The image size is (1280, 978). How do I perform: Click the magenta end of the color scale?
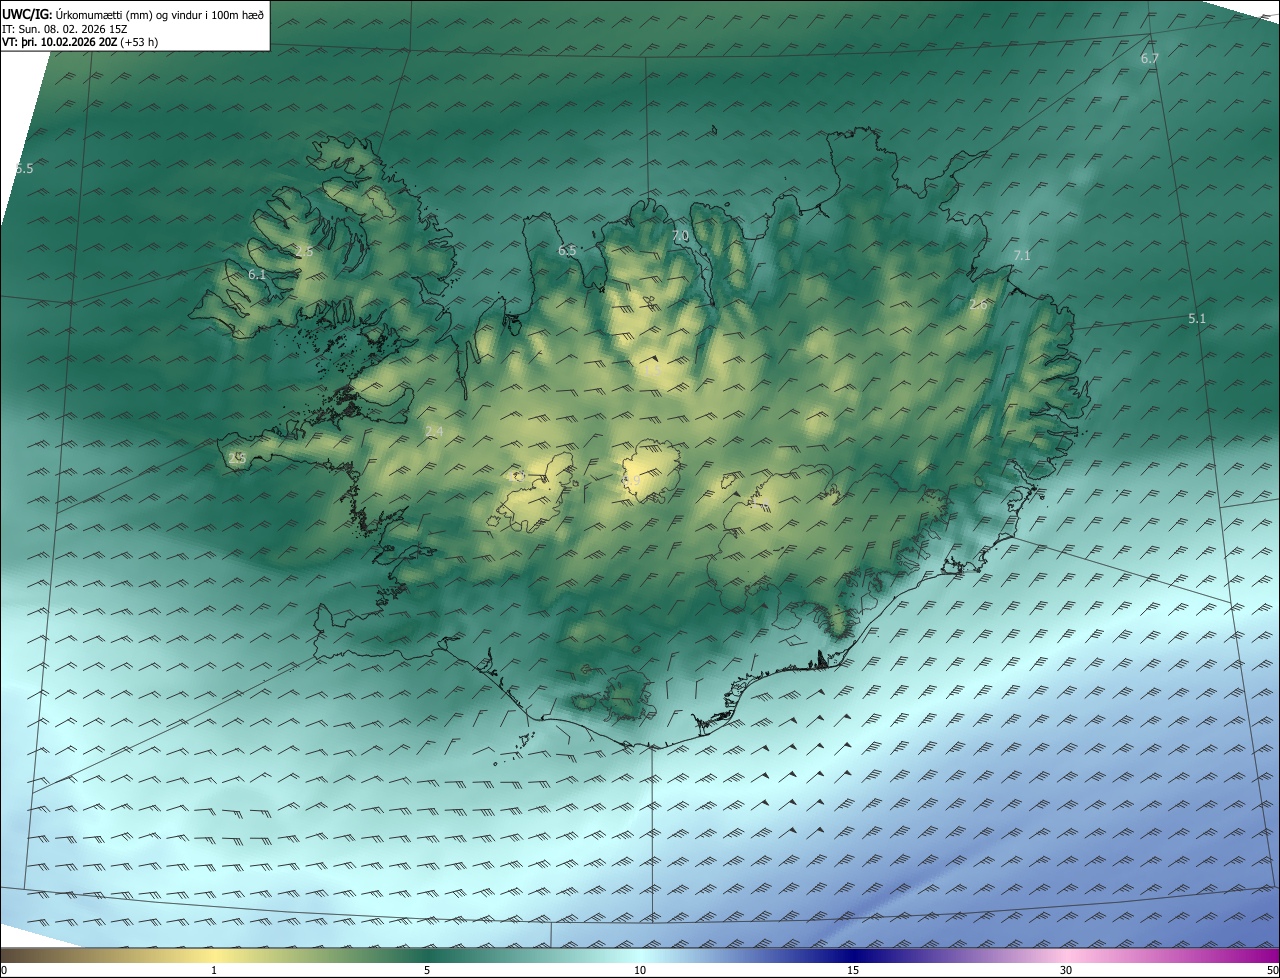pos(1265,956)
